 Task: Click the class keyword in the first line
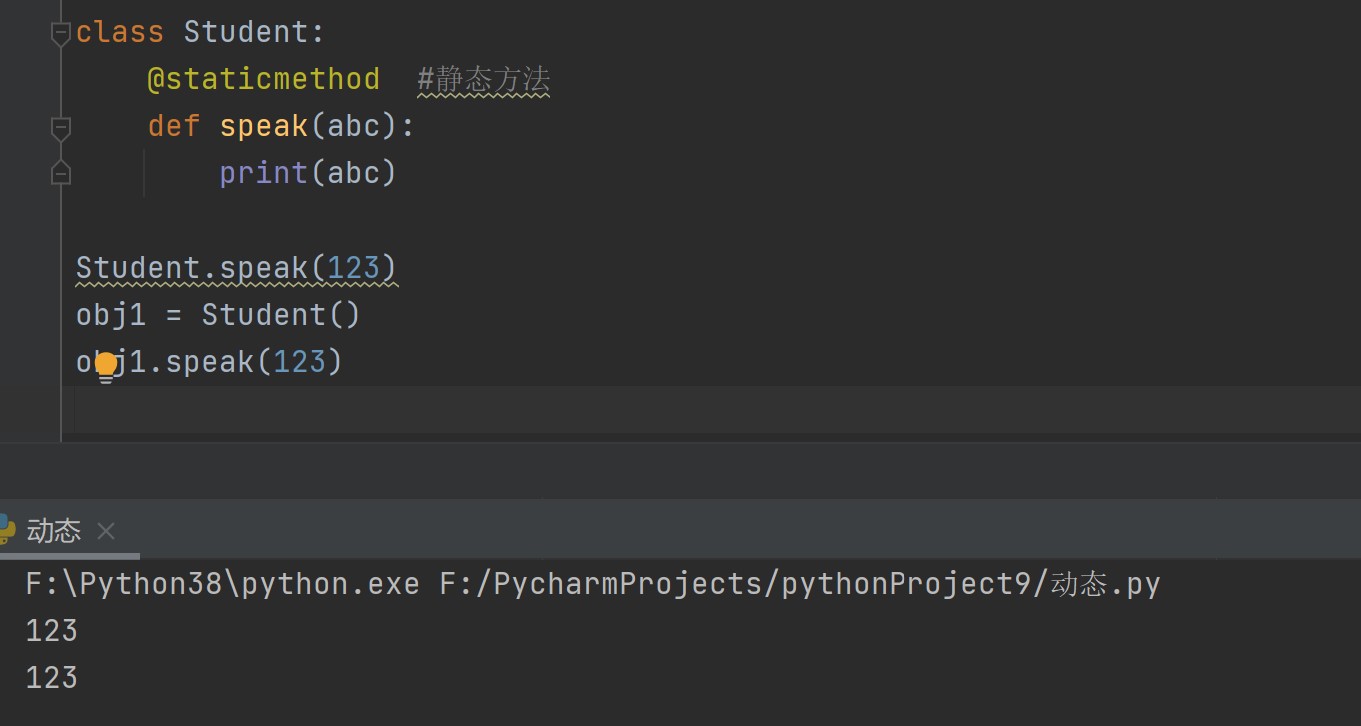point(119,33)
